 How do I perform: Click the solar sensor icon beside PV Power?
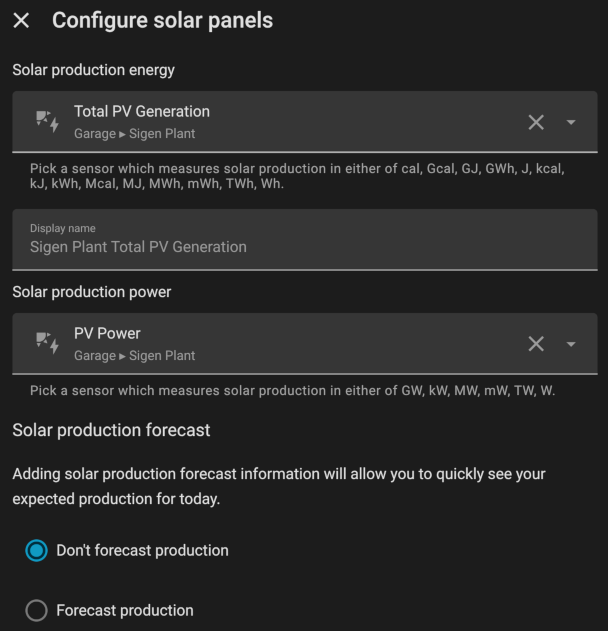tap(47, 343)
